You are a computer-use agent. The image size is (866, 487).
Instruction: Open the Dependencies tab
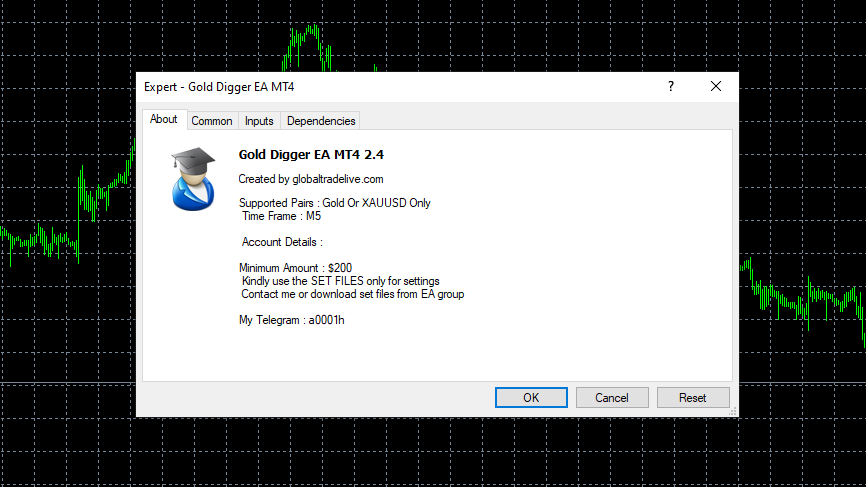321,121
